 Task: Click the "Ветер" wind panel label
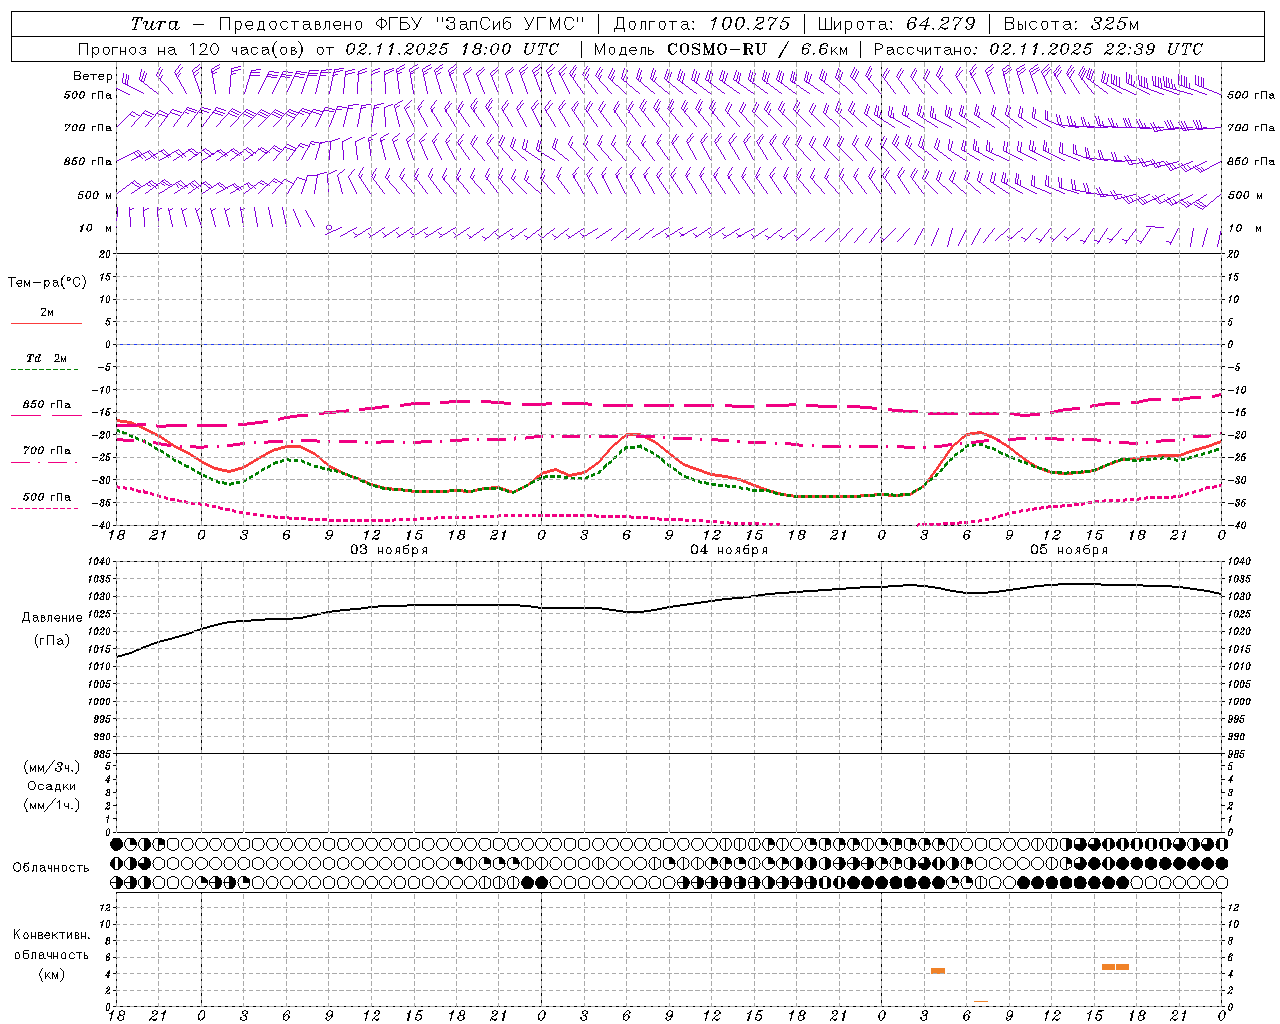point(92,76)
